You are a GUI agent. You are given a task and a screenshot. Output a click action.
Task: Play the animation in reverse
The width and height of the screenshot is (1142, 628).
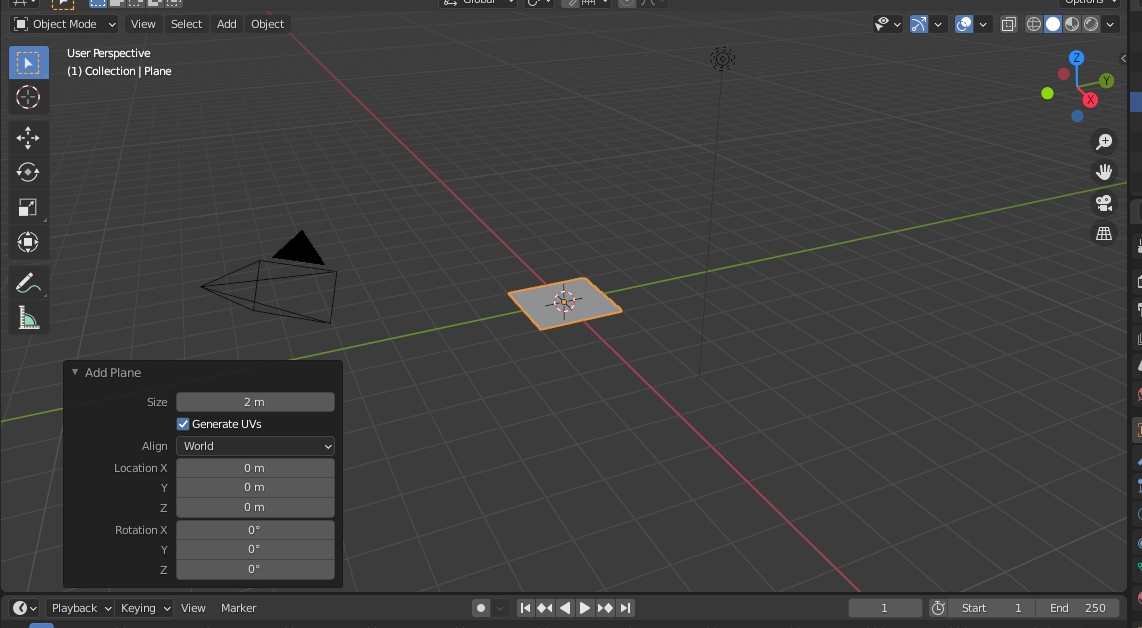tap(564, 608)
